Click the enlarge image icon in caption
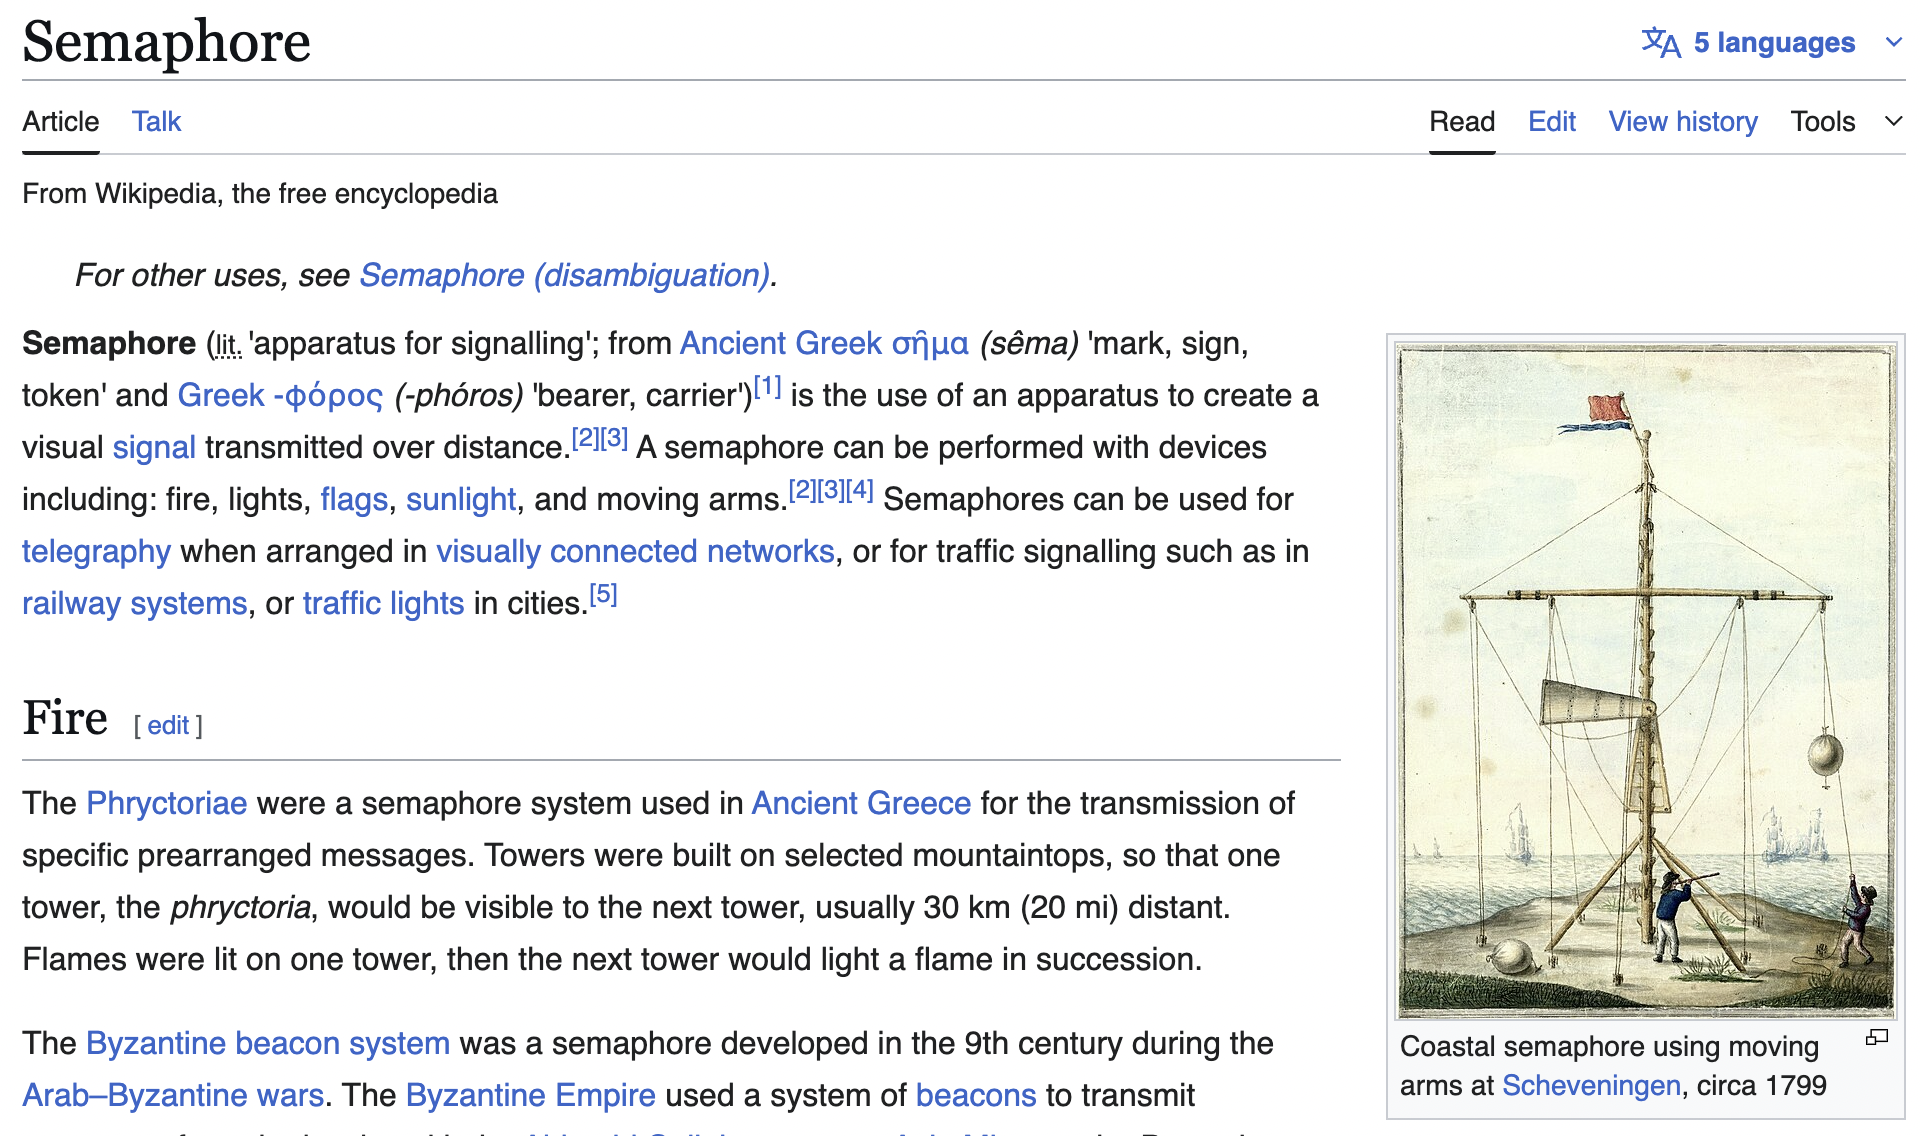Screen dimensions: 1920x1136 (1877, 1038)
